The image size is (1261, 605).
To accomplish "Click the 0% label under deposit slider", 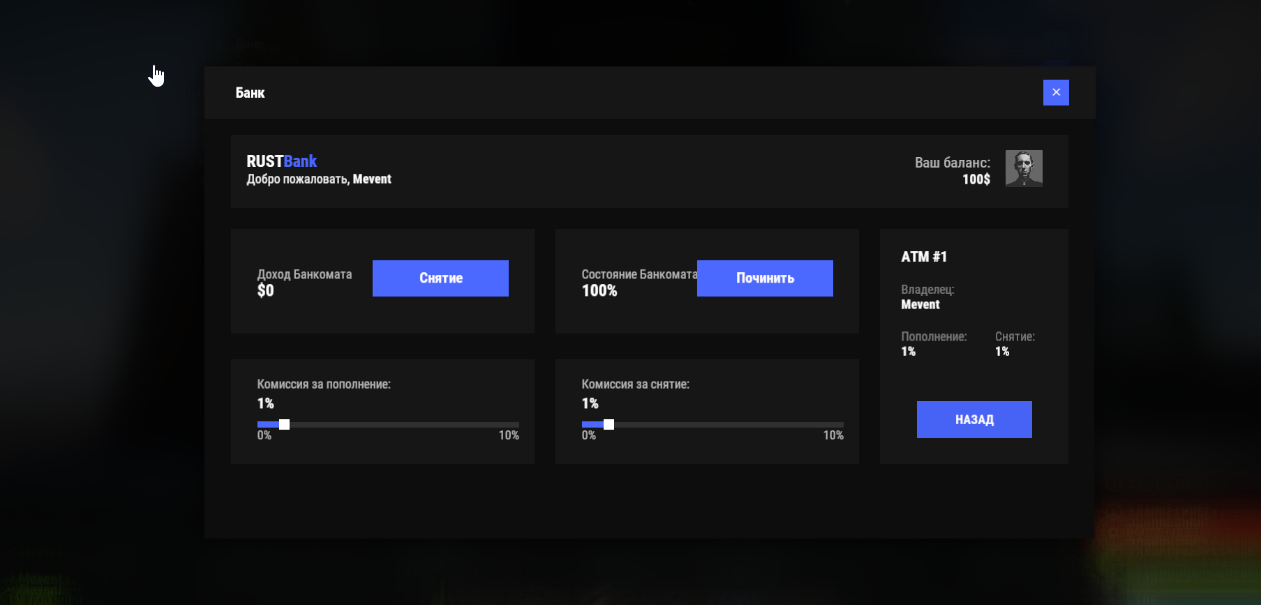I will [264, 436].
